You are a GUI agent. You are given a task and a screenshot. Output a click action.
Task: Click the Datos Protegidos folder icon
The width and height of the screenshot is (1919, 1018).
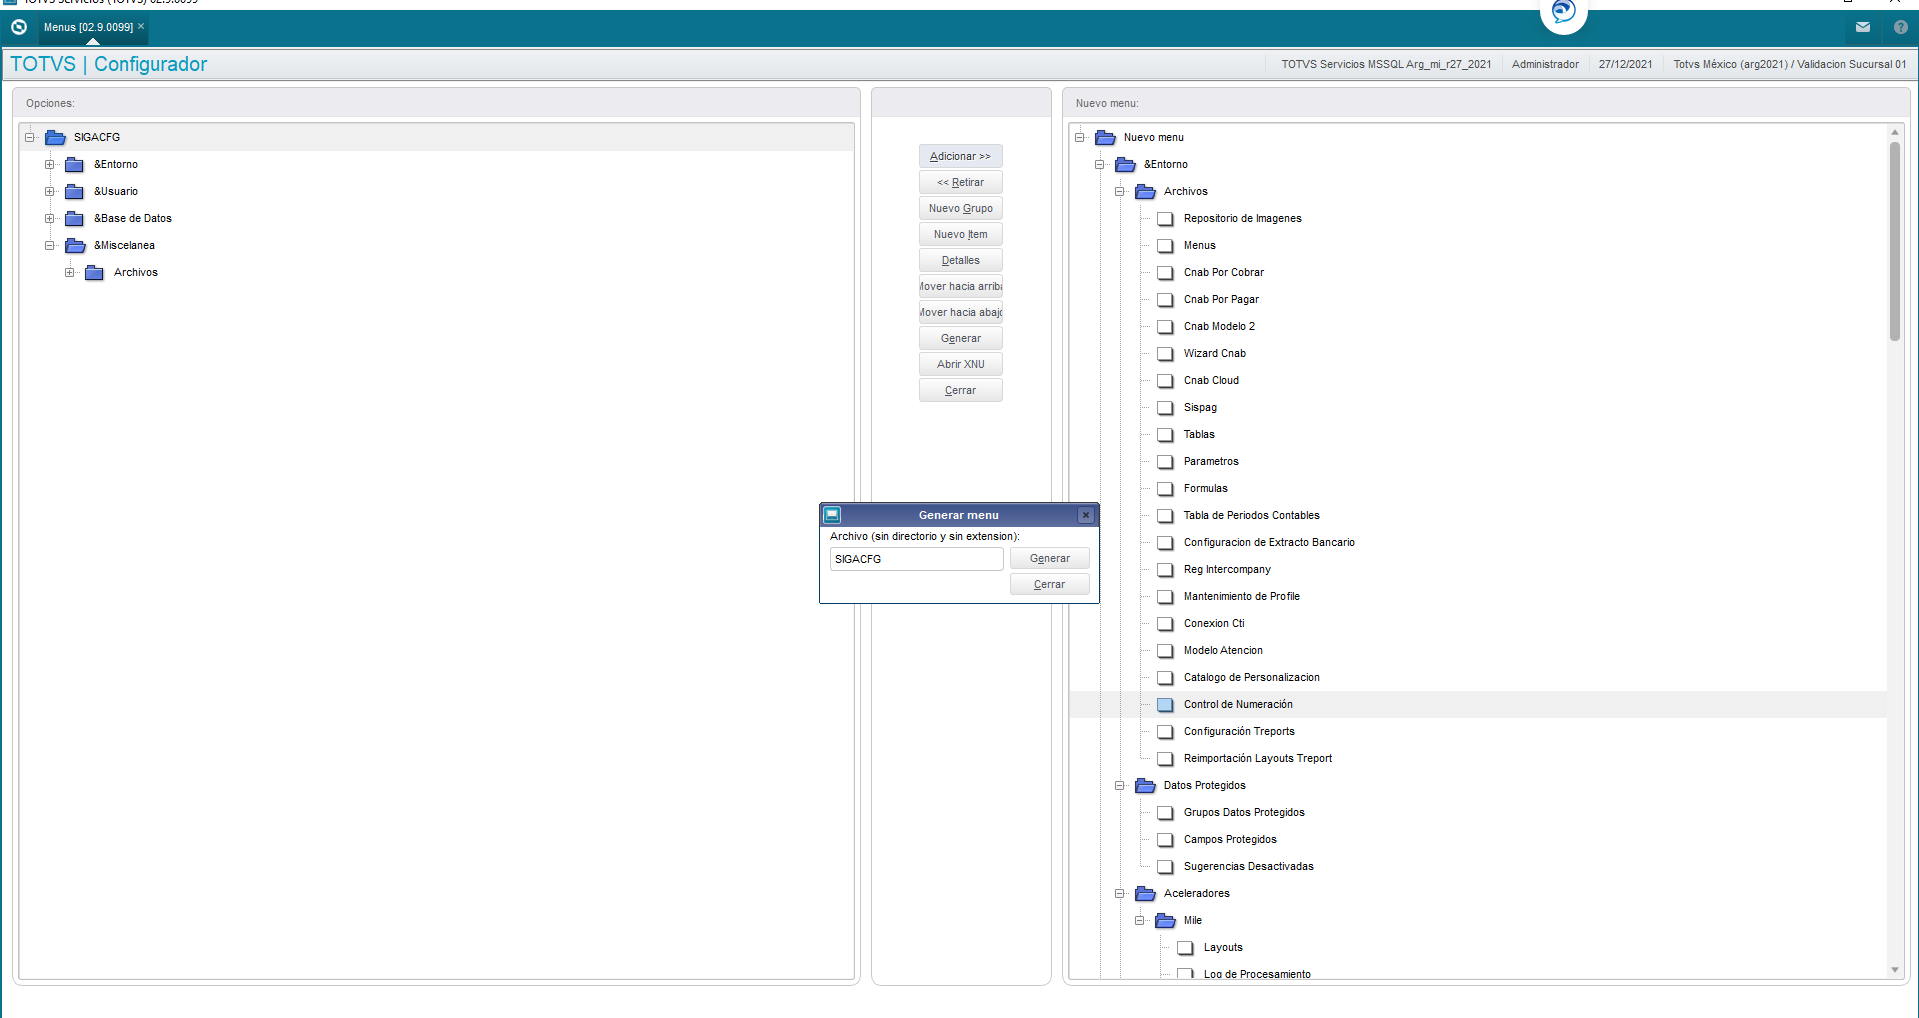click(x=1145, y=785)
